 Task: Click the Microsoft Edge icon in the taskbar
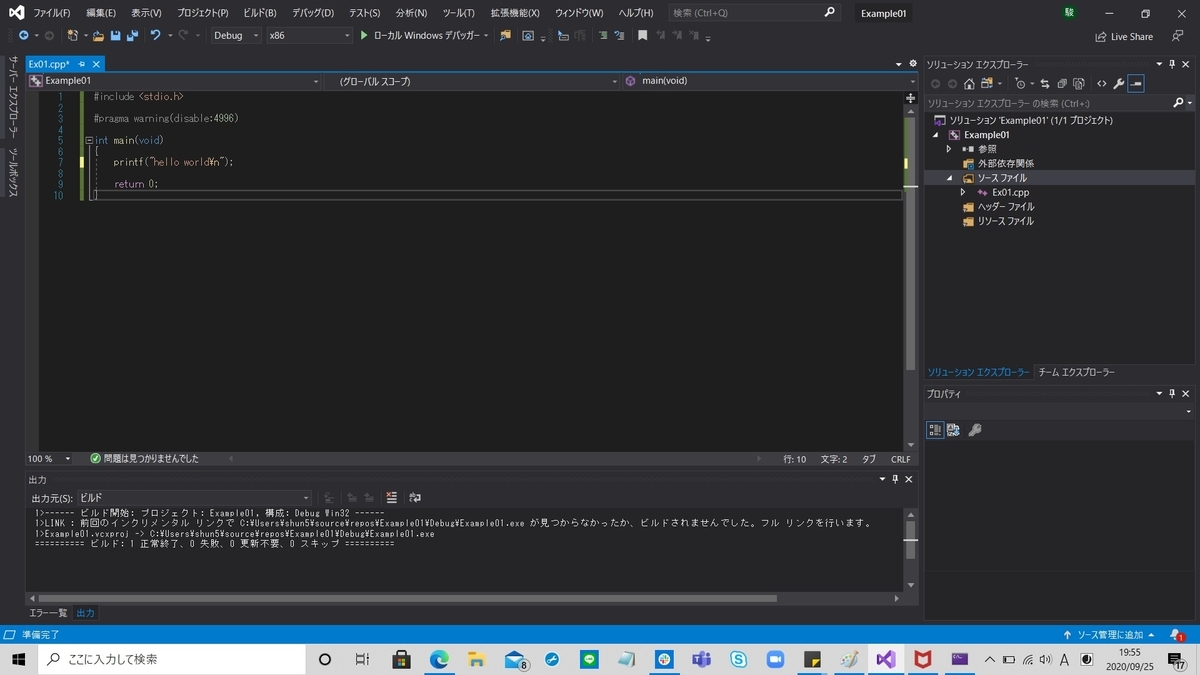pyautogui.click(x=439, y=659)
